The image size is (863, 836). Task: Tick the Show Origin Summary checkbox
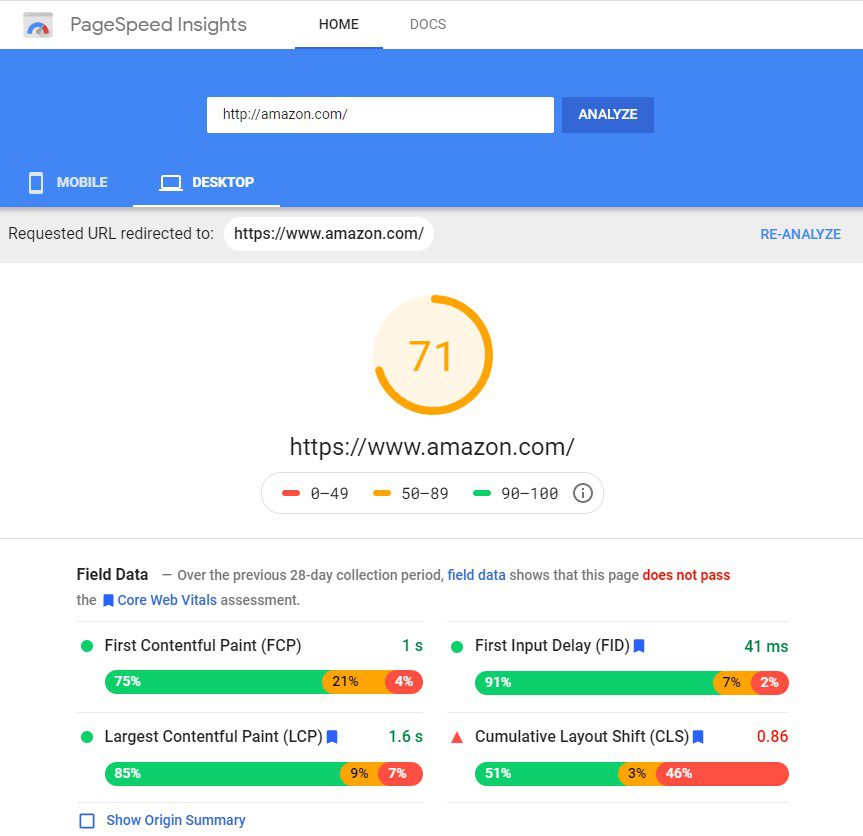tap(87, 821)
